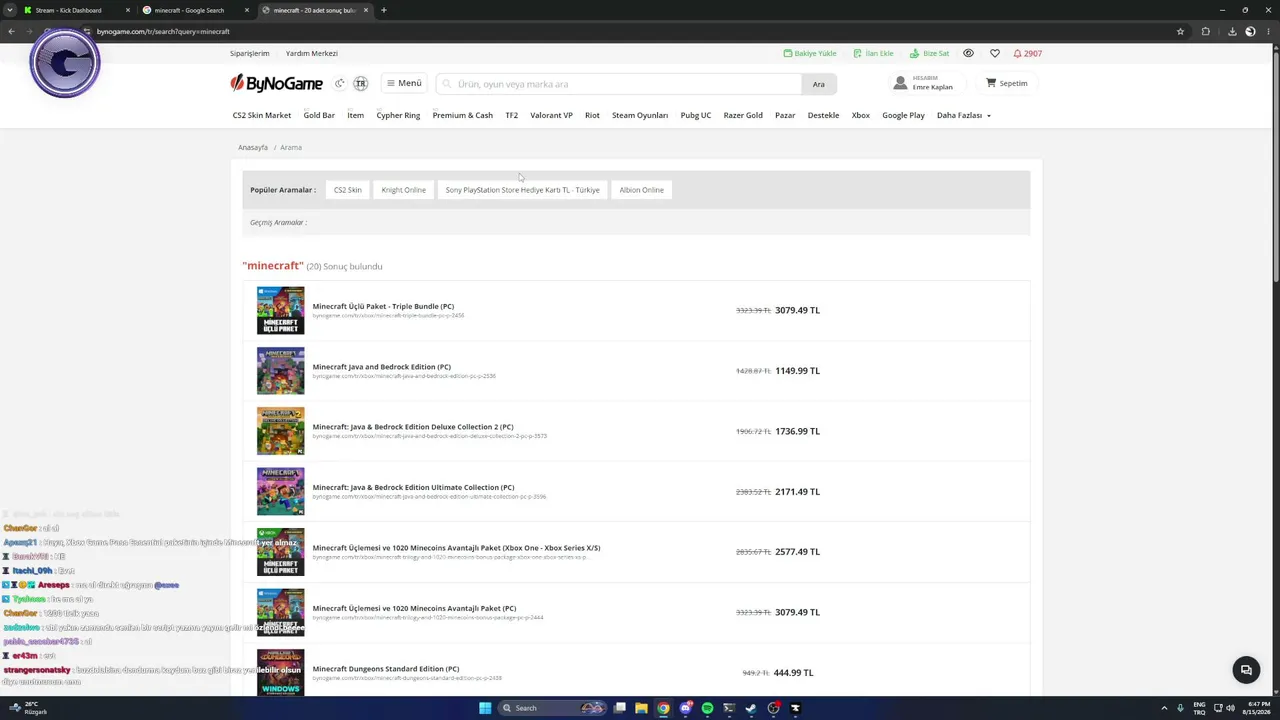Open the Gold Bar category
Screen dimensions: 1280x720
pyautogui.click(x=319, y=115)
